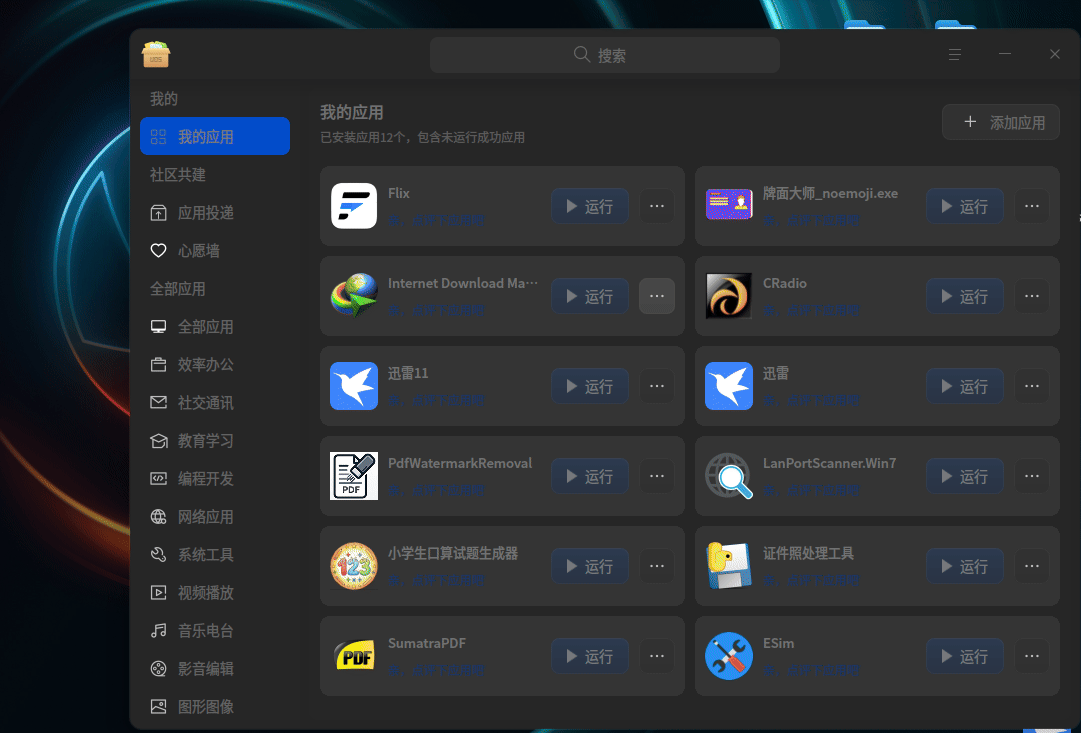Image resolution: width=1081 pixels, height=733 pixels.
Task: Open more options for Flix
Action: (657, 206)
